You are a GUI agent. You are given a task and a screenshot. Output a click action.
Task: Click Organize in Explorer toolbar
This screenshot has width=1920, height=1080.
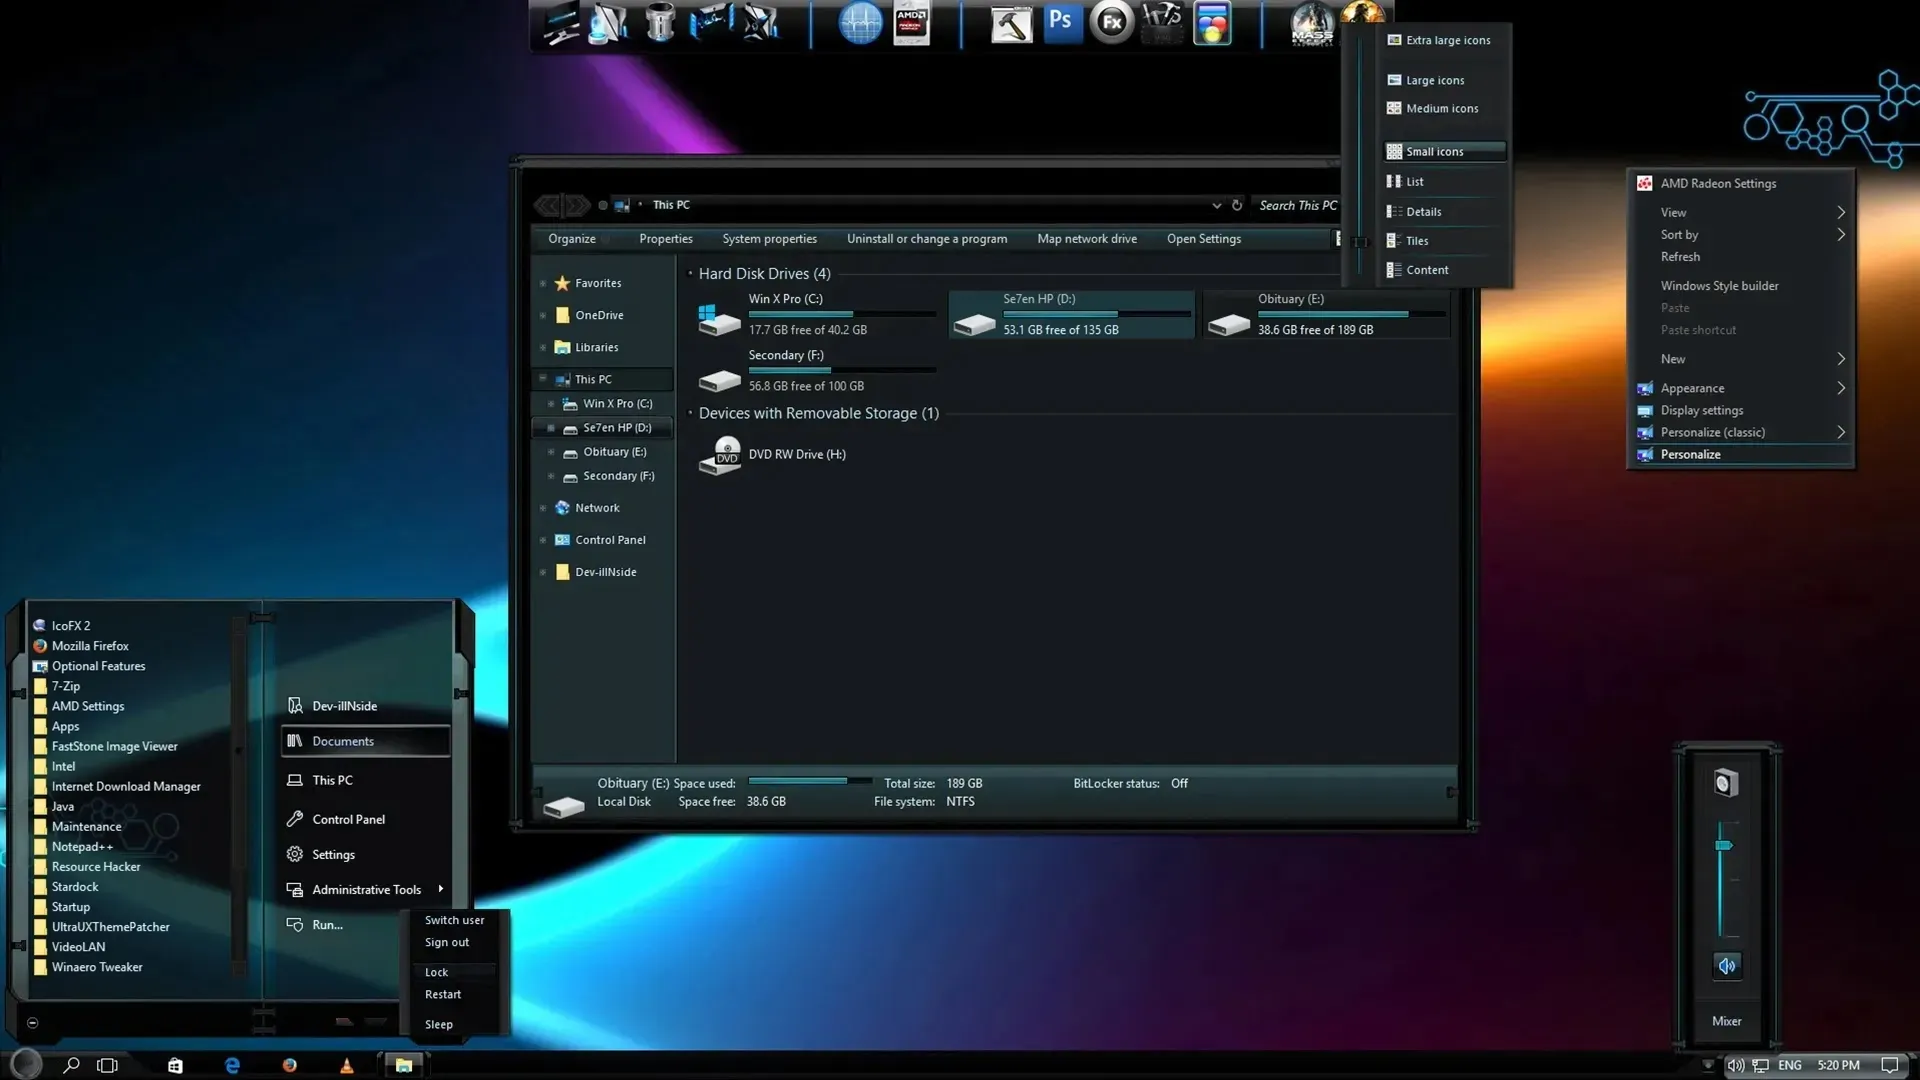(x=572, y=239)
